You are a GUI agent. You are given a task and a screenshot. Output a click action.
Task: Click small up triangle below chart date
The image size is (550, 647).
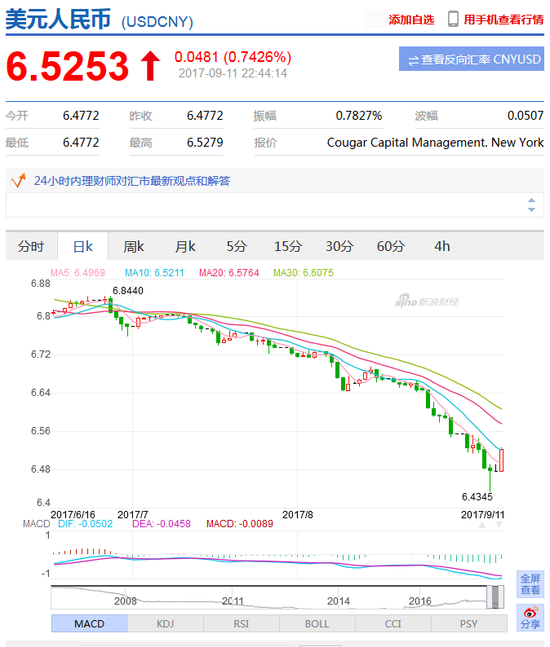pos(482,525)
